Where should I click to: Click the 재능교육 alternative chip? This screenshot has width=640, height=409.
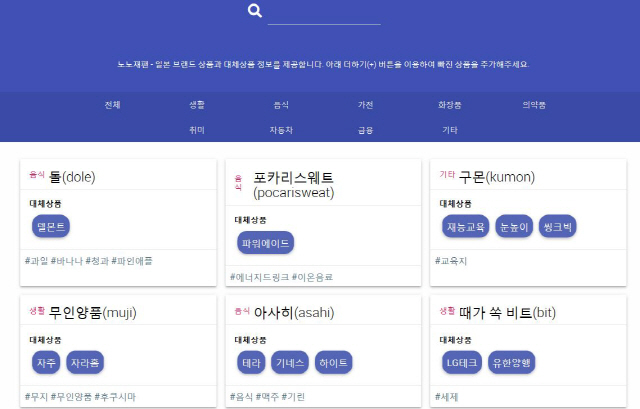tap(465, 227)
